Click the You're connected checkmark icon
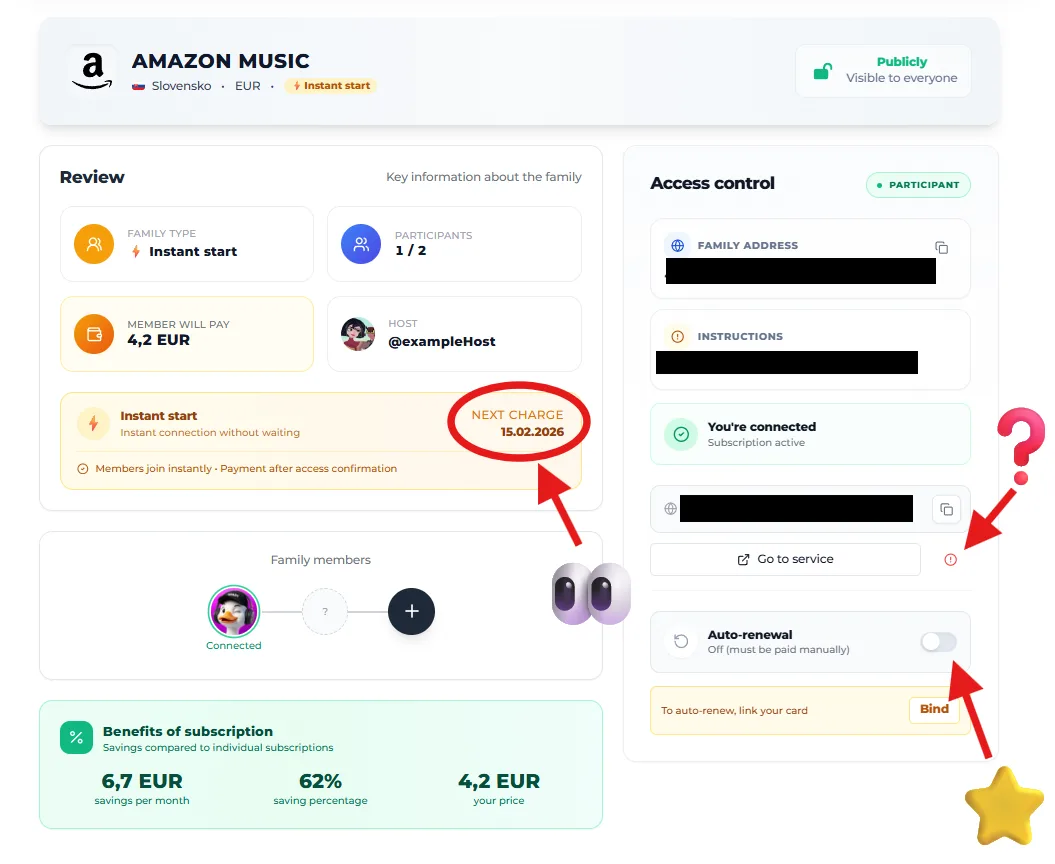This screenshot has width=1055, height=864. point(681,434)
